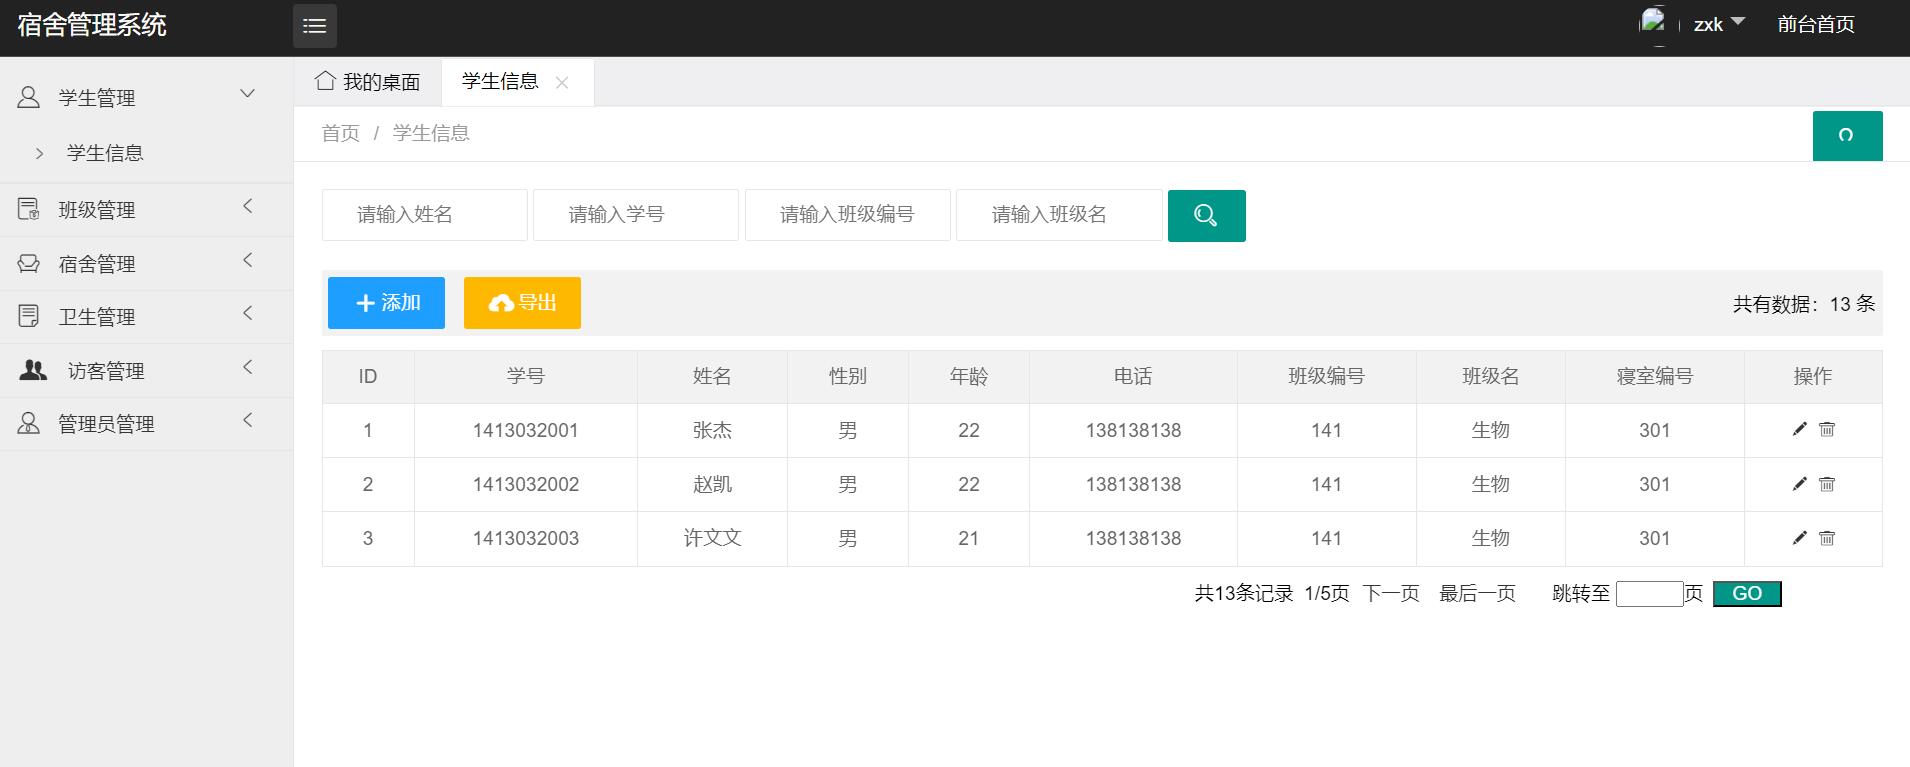
Task: Click the sofa icon next to 宿舍管理
Action: [29, 263]
